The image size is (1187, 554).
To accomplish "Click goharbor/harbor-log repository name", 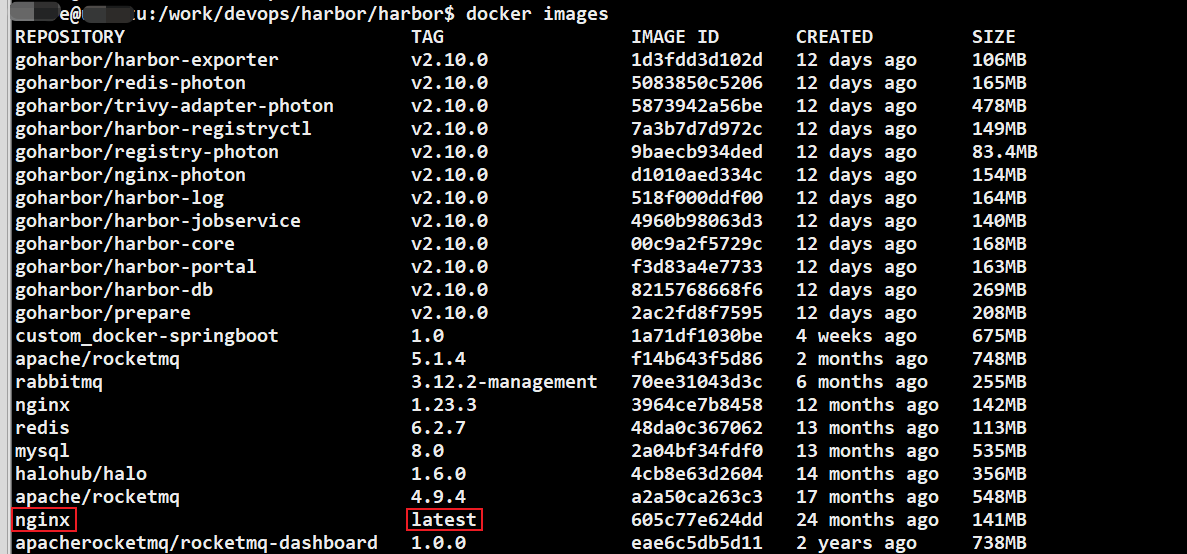I will click(x=120, y=198).
